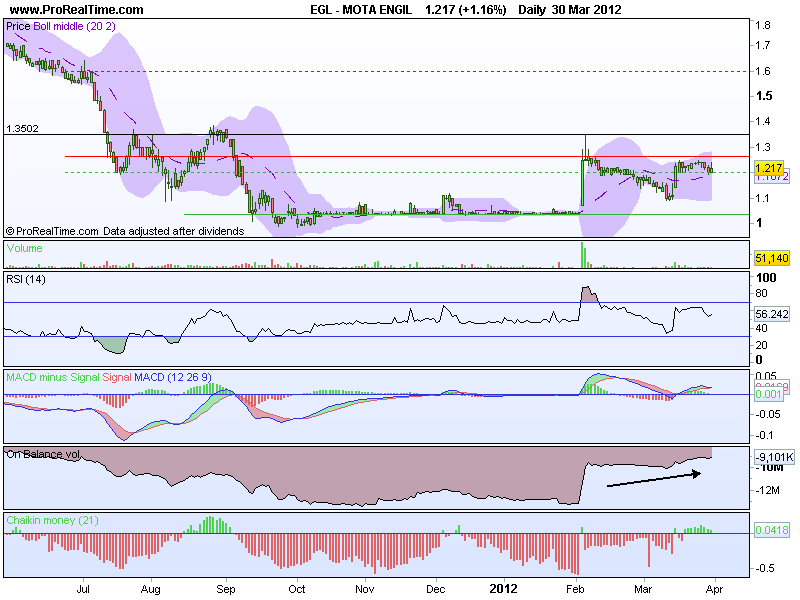Click the "On Balance vol" panel label

[43, 454]
